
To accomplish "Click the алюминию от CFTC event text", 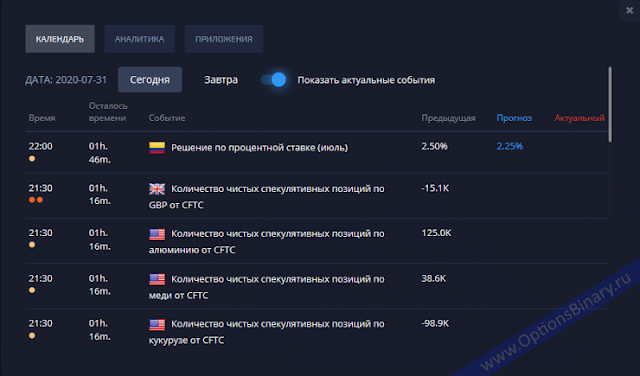I will click(x=267, y=242).
